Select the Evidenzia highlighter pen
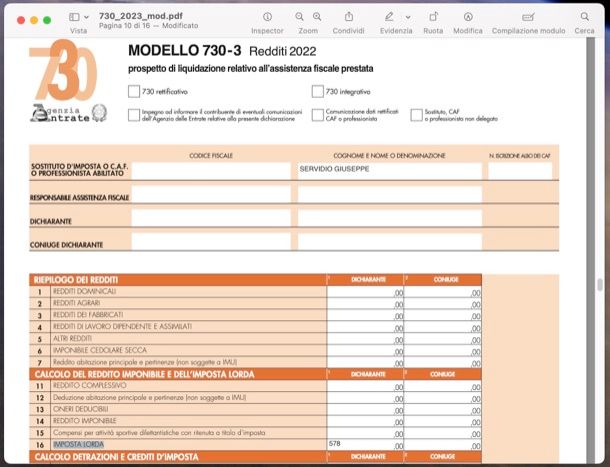 389,17
